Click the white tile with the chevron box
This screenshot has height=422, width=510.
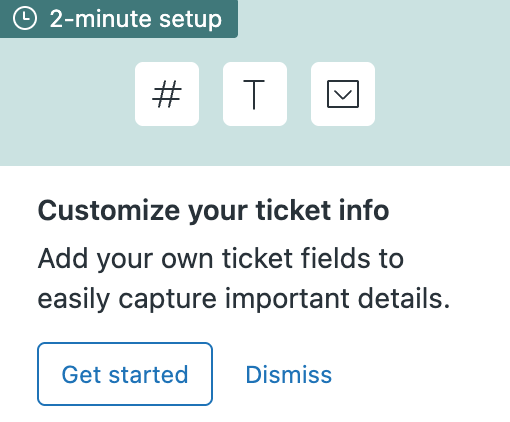(x=343, y=94)
